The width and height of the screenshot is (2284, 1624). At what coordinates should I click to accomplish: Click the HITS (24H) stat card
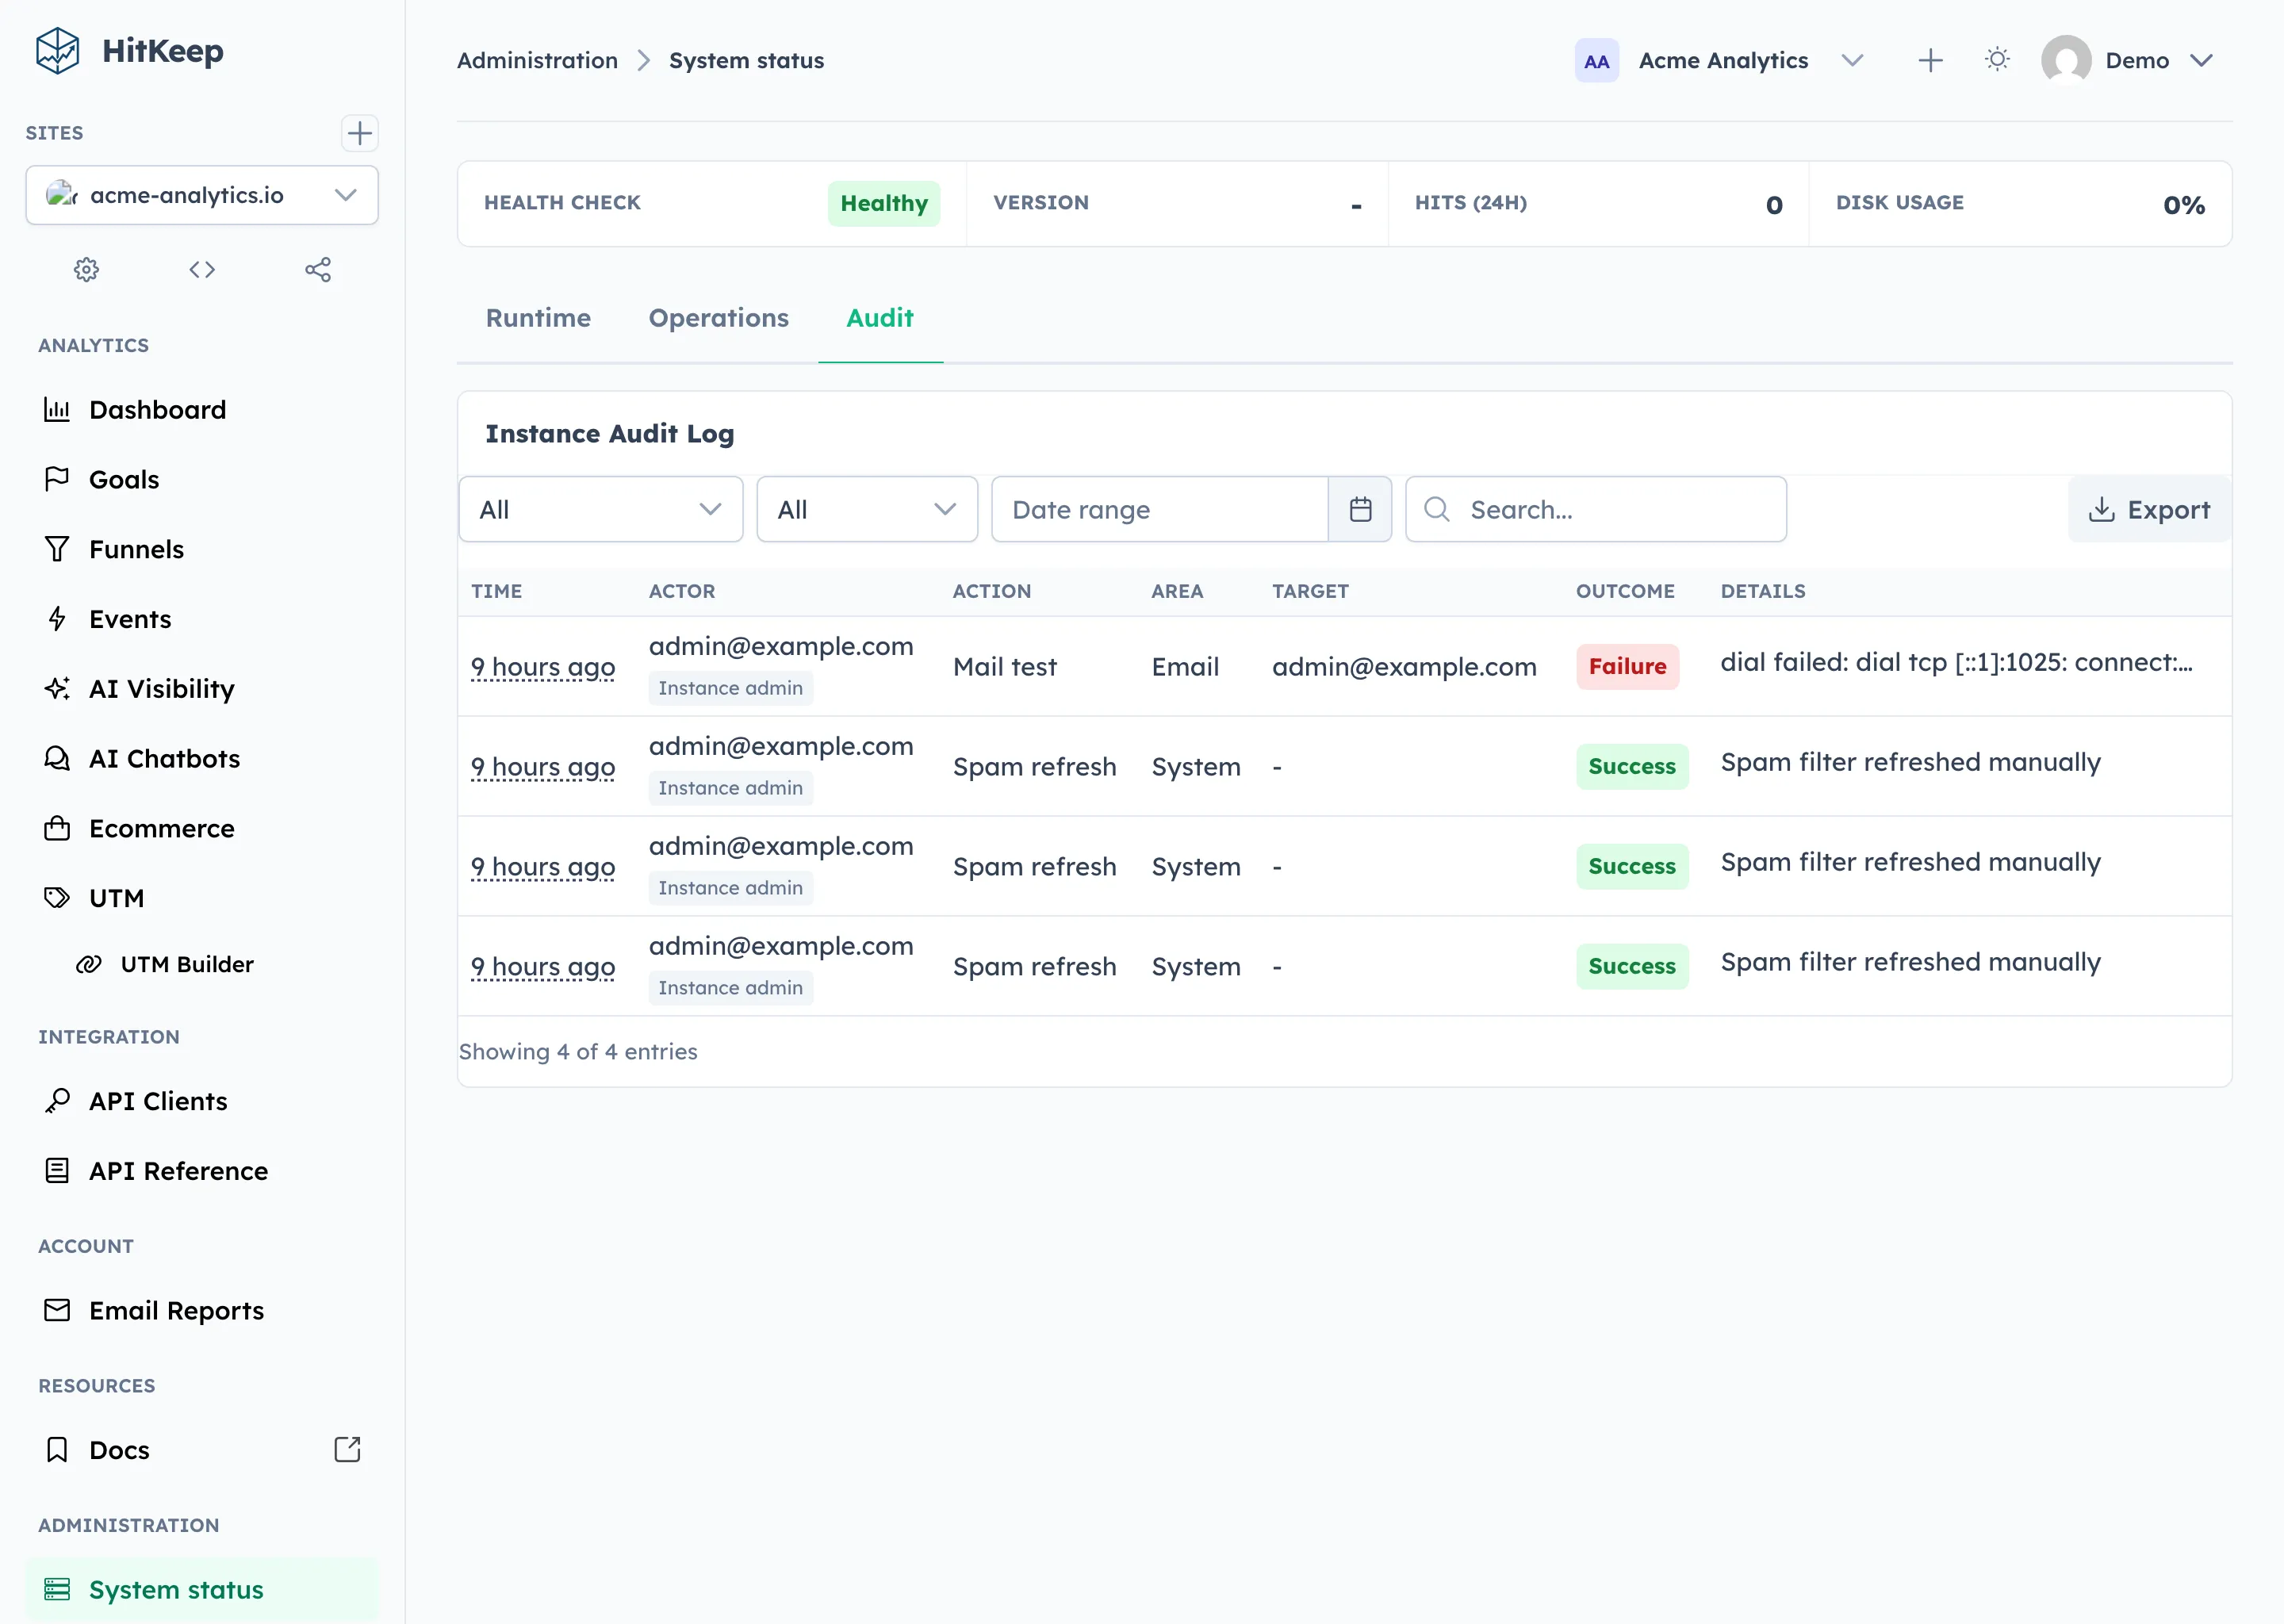[x=1598, y=204]
